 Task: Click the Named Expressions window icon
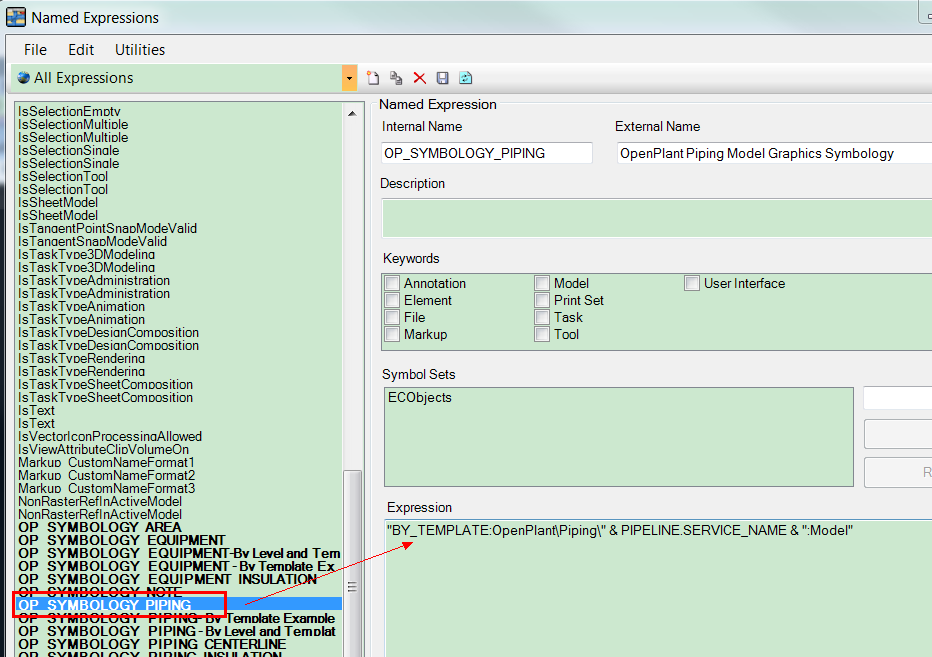click(16, 17)
